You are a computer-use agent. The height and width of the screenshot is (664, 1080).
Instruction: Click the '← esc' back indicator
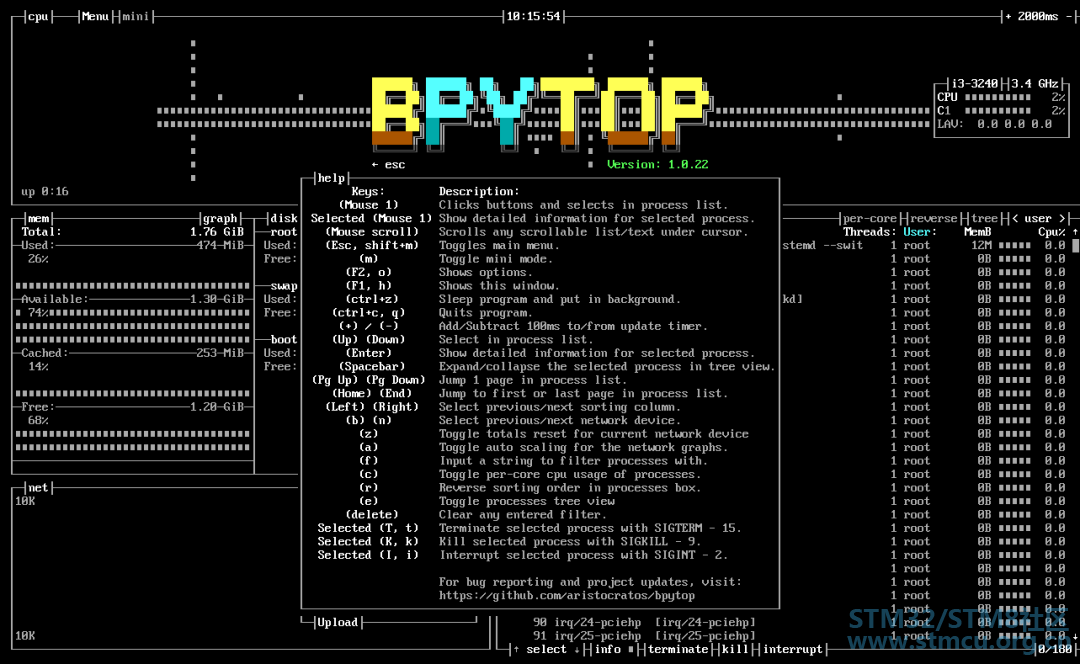[x=388, y=164]
